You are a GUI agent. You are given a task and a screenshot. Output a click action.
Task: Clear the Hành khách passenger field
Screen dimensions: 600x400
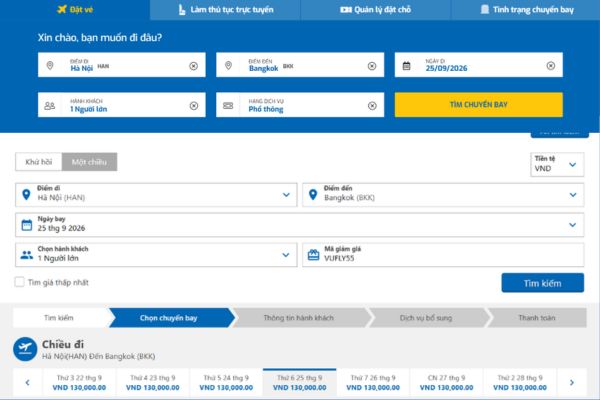194,106
